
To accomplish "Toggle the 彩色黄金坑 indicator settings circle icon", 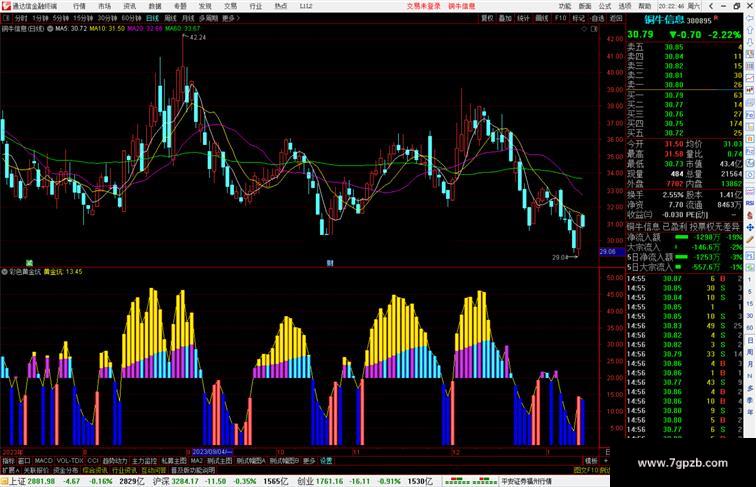I will 4,272.
